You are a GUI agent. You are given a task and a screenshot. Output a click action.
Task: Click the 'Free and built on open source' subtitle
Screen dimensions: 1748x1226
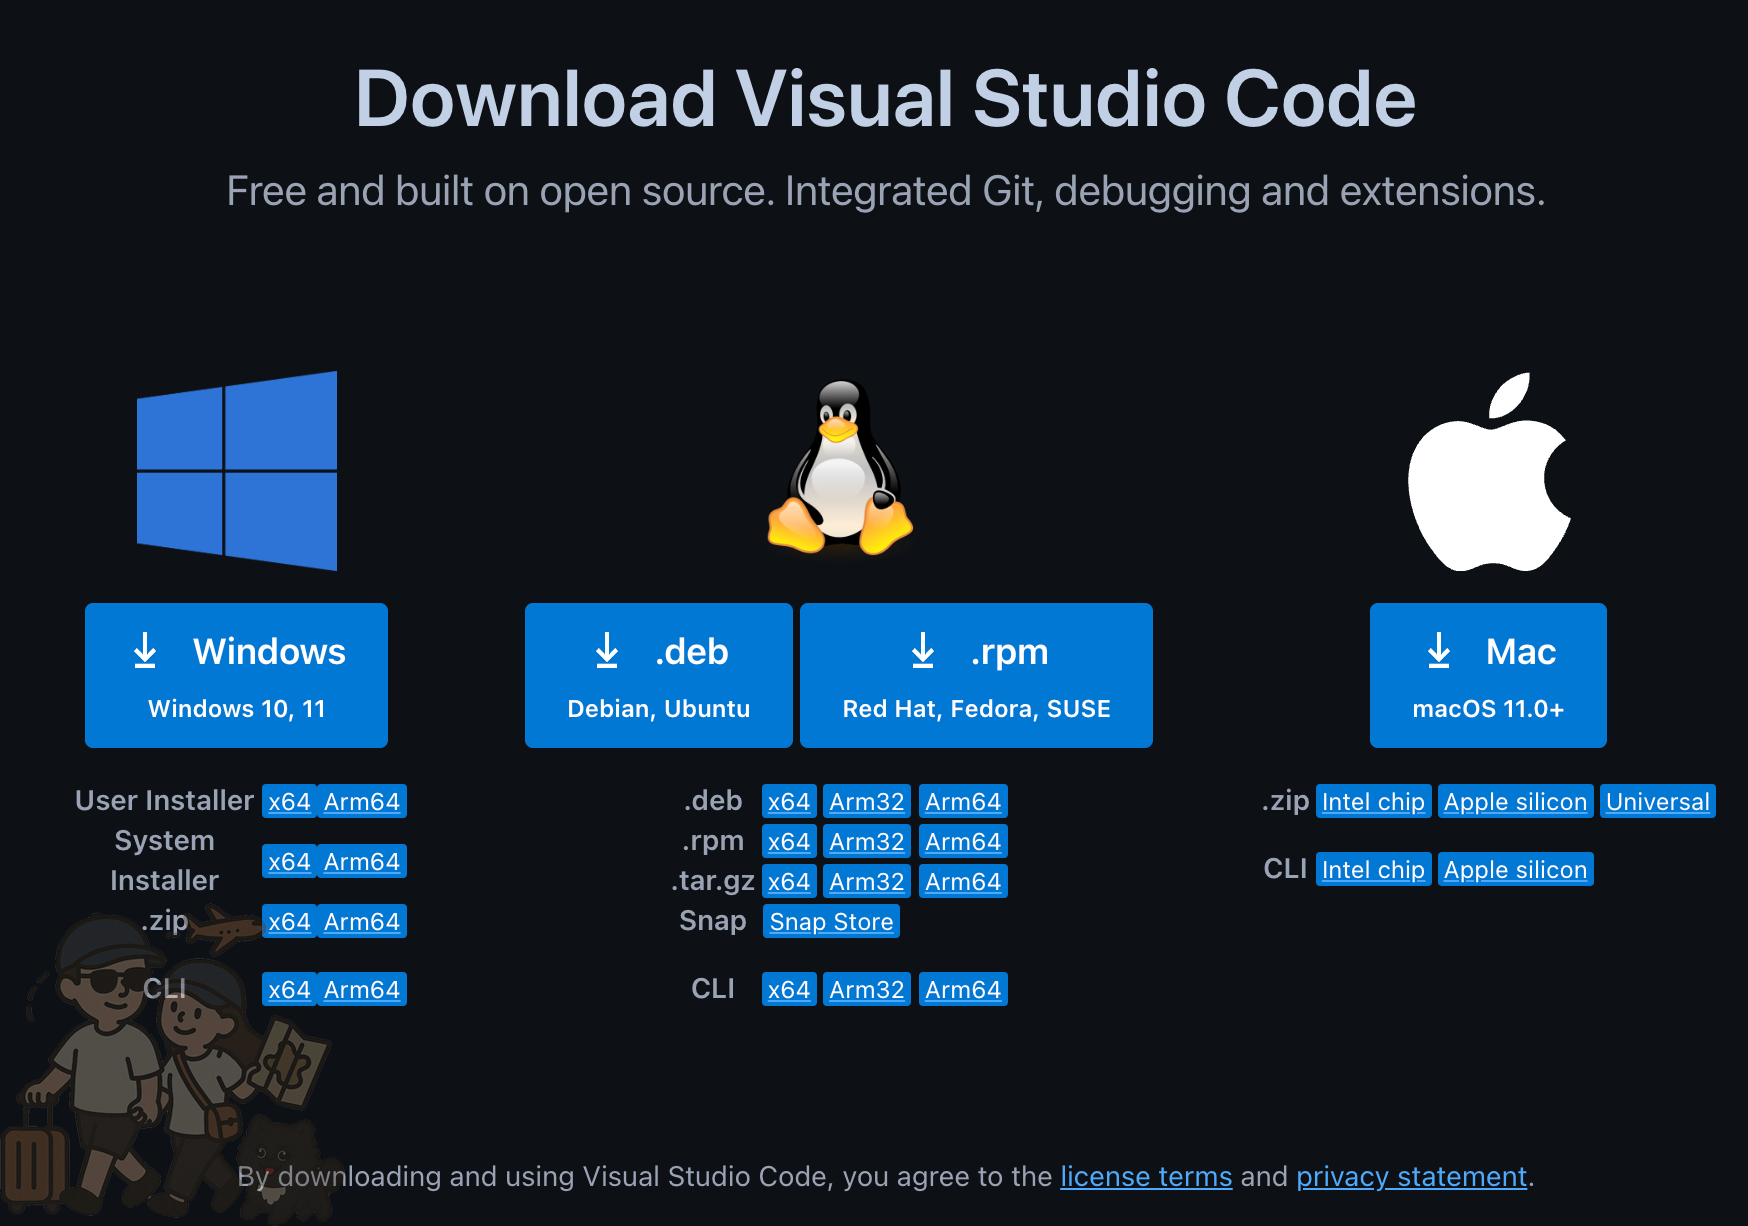pyautogui.click(x=885, y=191)
